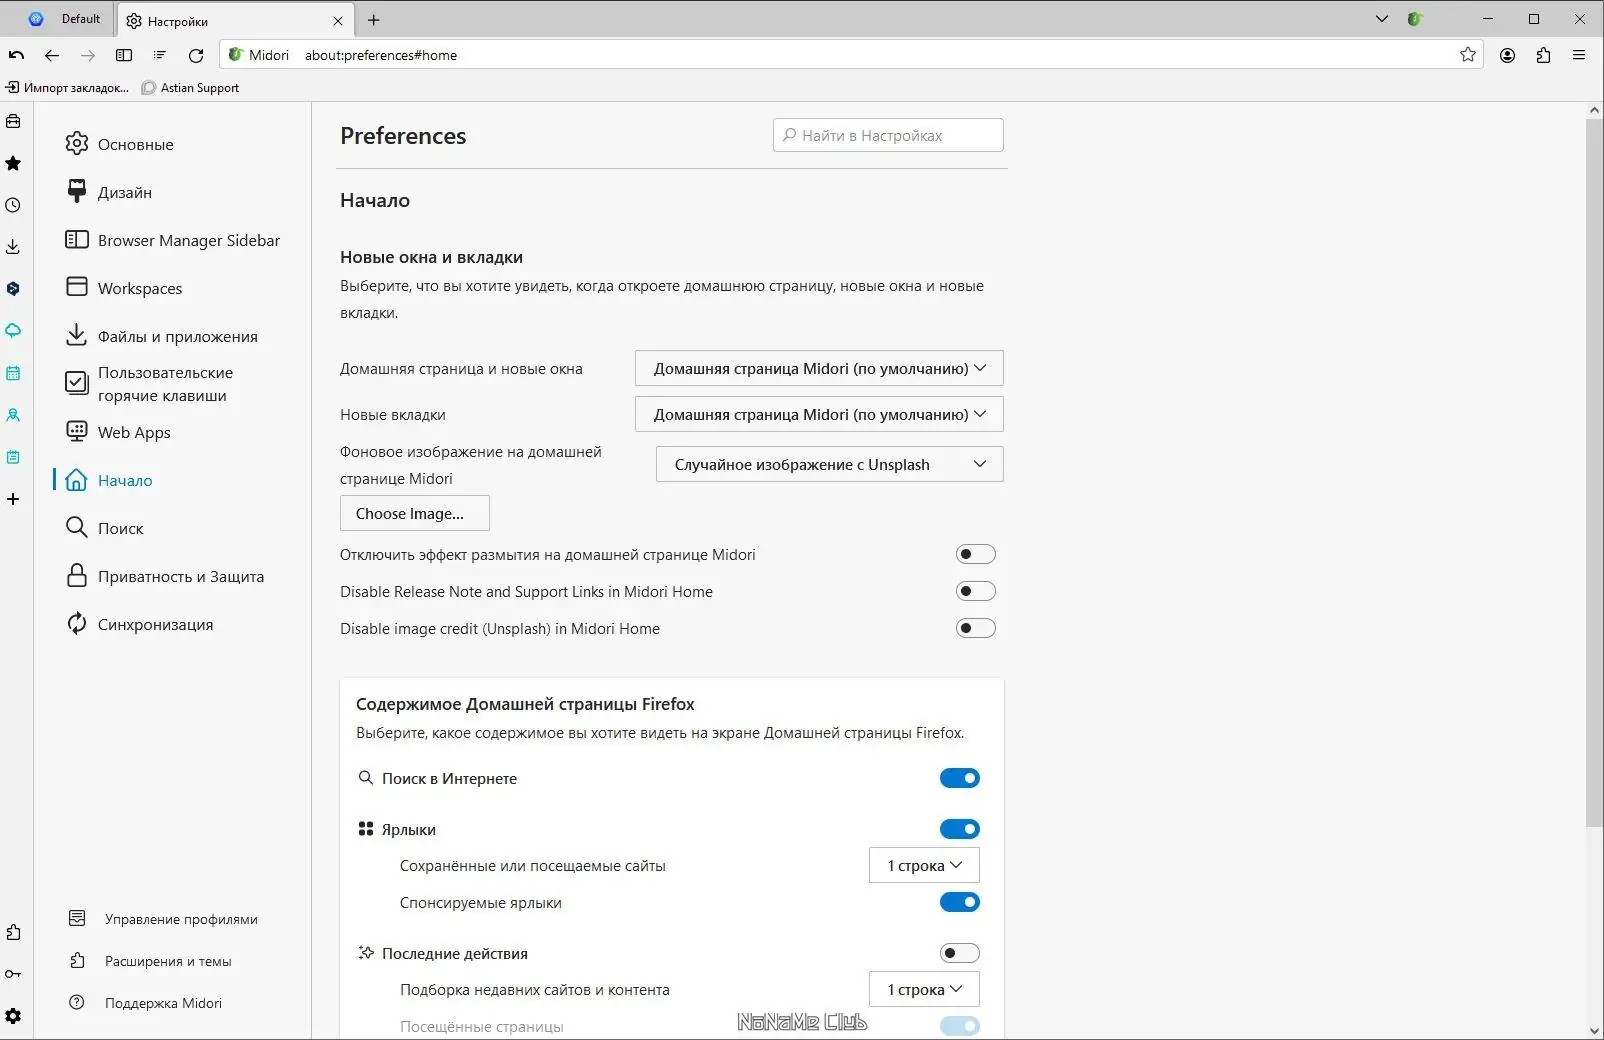Go to the 'Web Apps' settings section
The width and height of the screenshot is (1604, 1040).
point(173,432)
